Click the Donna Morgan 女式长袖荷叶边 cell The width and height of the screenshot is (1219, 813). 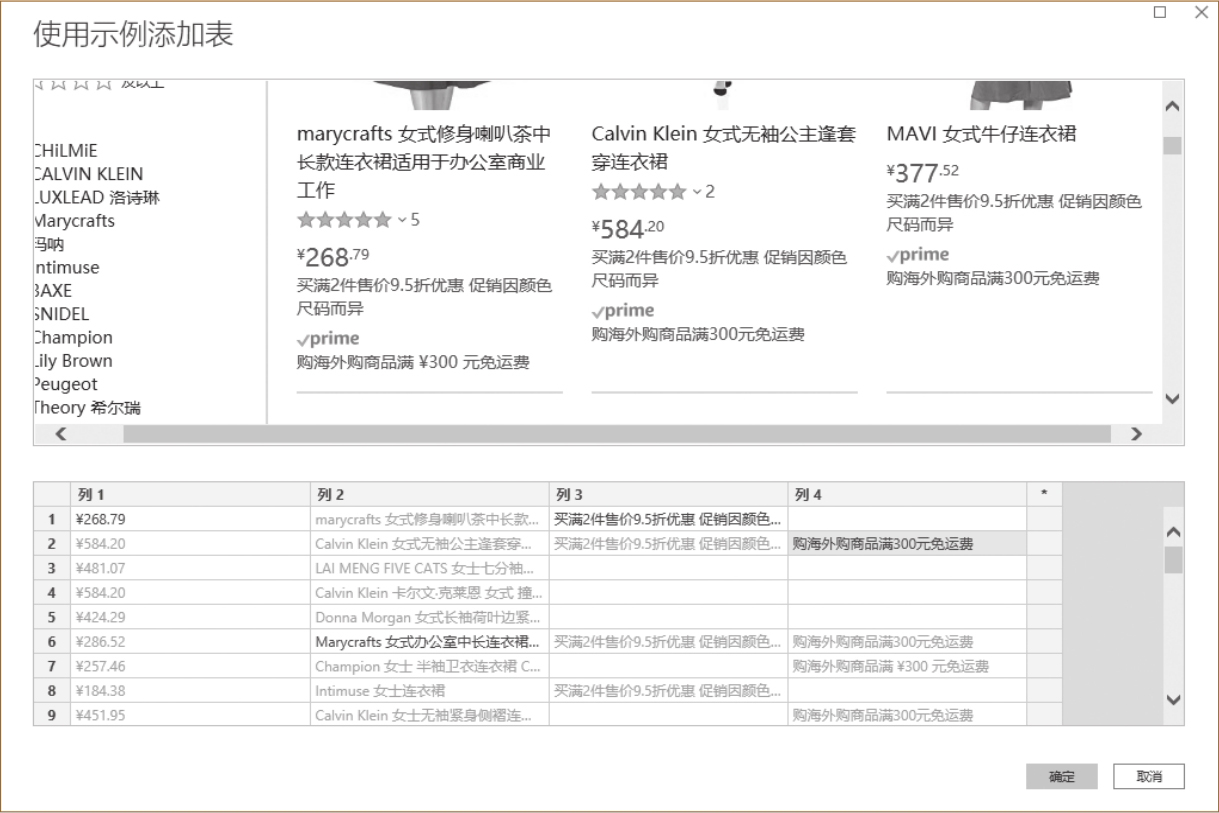(x=429, y=618)
